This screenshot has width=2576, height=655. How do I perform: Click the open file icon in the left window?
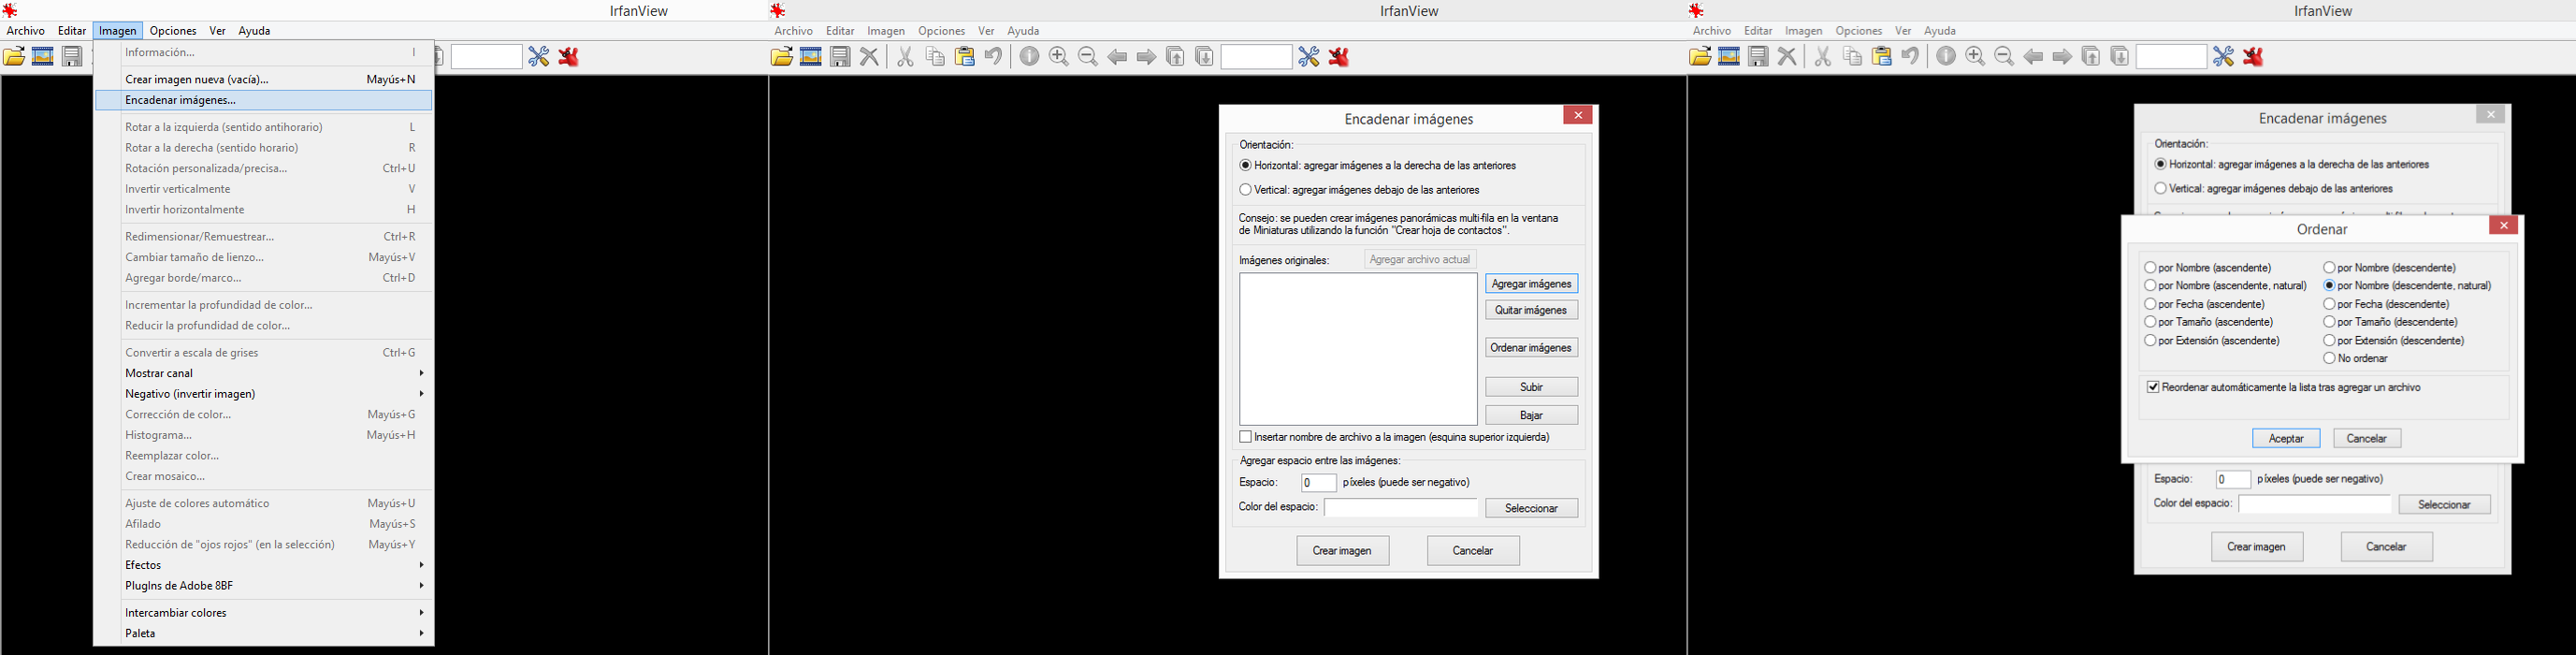[x=14, y=57]
